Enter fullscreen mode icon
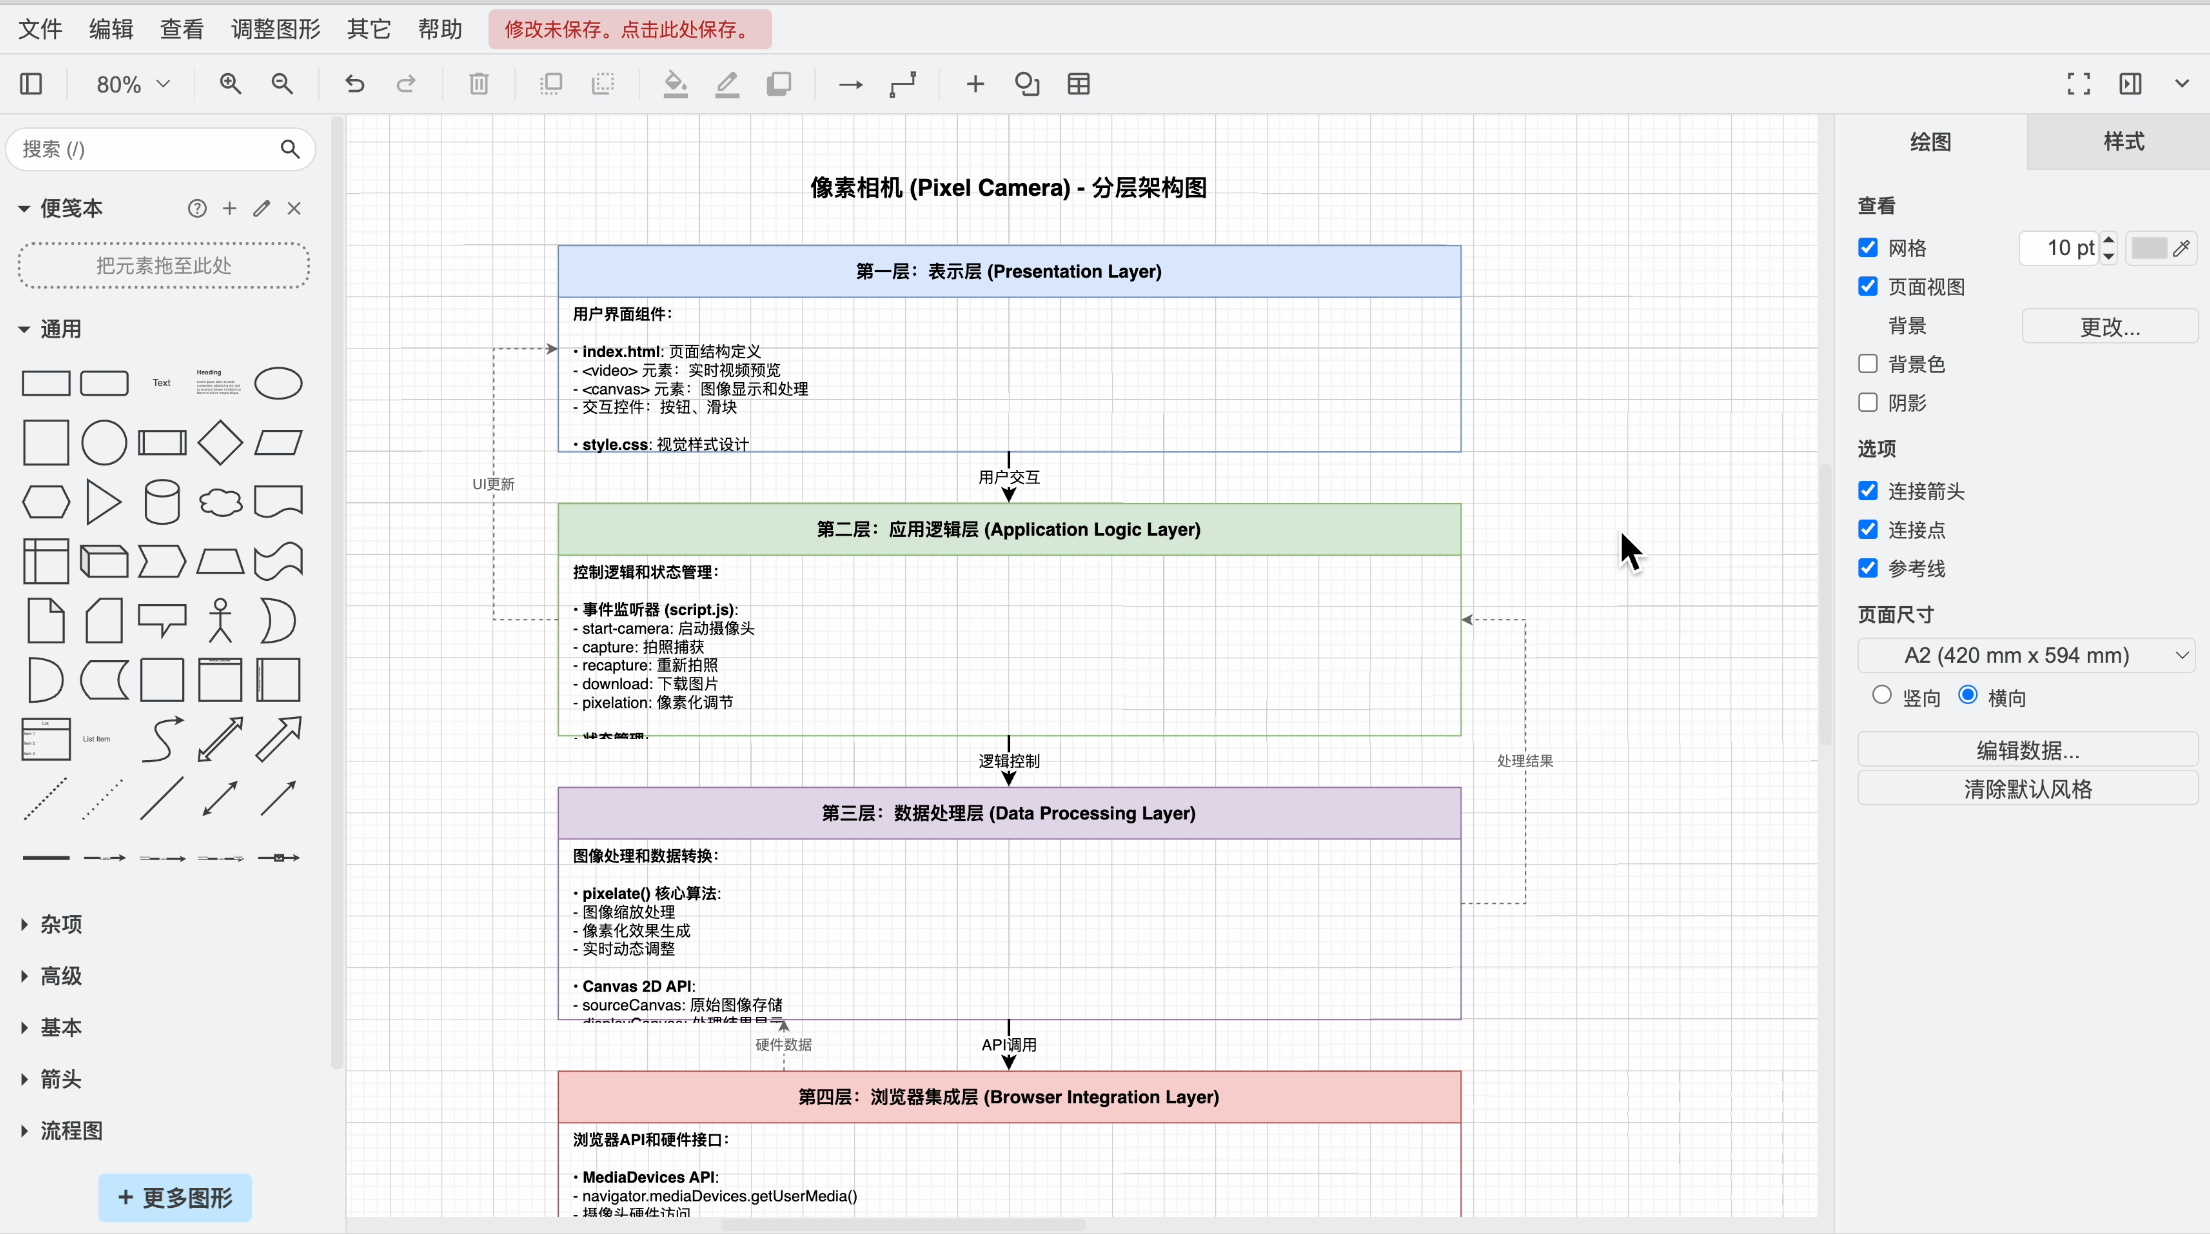This screenshot has height=1234, width=2210. pos(2078,84)
